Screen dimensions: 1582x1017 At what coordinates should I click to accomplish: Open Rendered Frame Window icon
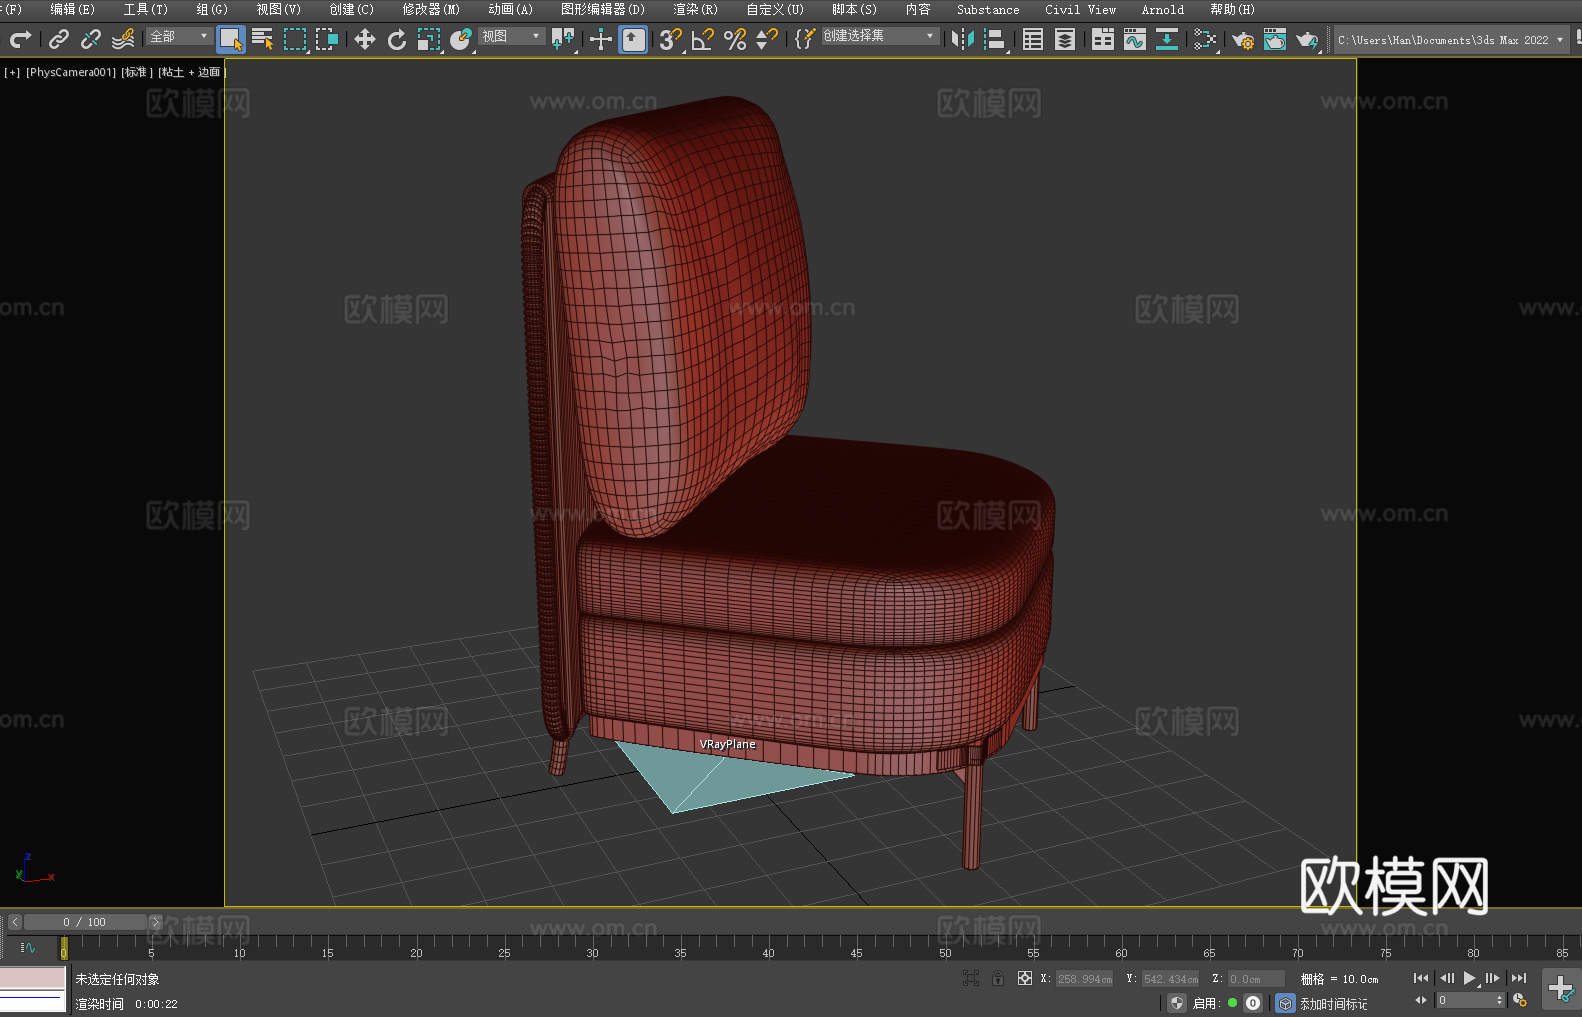click(1275, 39)
